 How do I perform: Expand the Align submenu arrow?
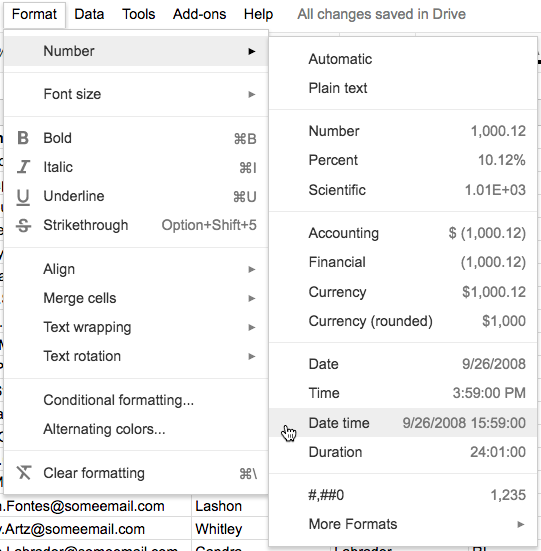252,269
